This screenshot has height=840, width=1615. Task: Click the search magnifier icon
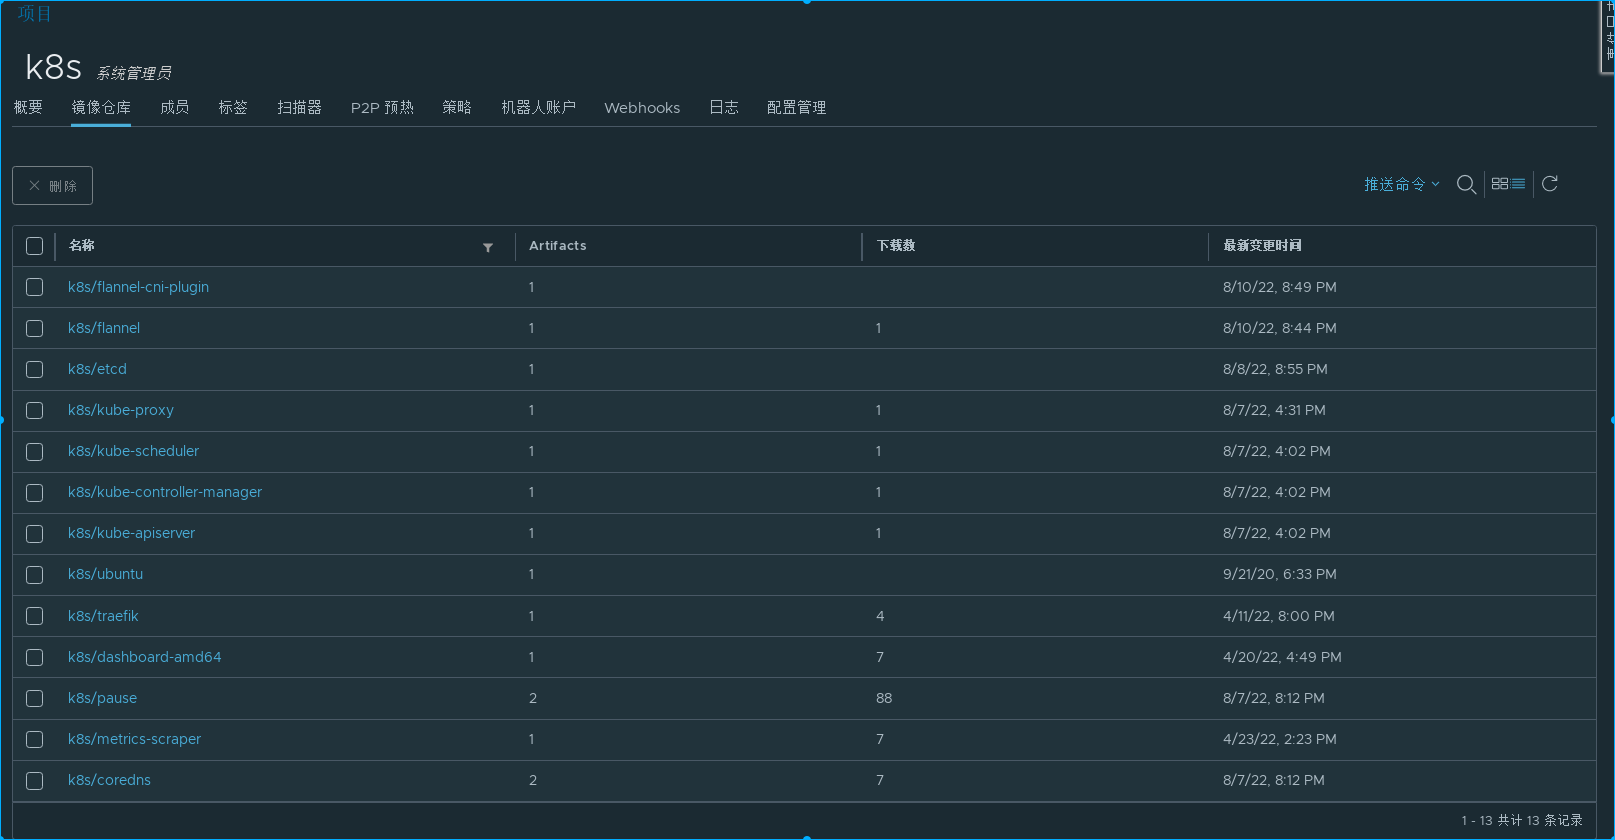(x=1466, y=184)
